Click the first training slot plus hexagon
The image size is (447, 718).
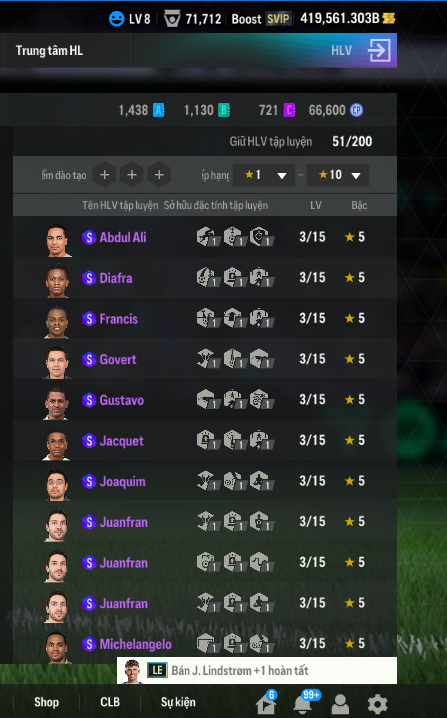click(104, 174)
